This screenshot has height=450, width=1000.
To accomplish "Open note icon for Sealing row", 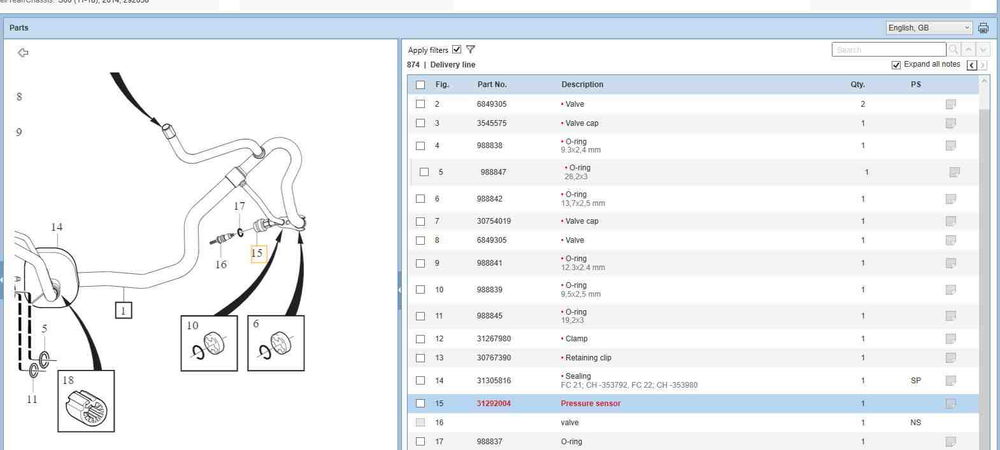I will point(951,380).
